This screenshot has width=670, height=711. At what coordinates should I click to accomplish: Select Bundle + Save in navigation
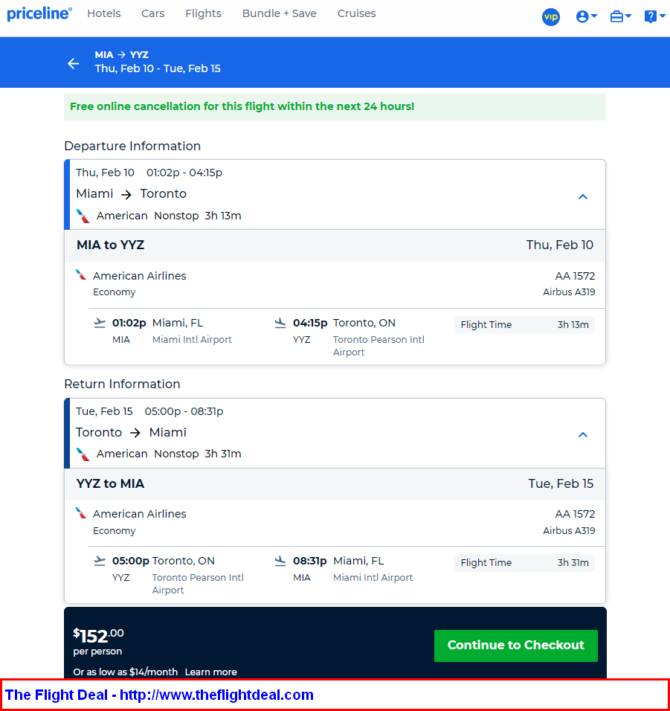click(279, 14)
